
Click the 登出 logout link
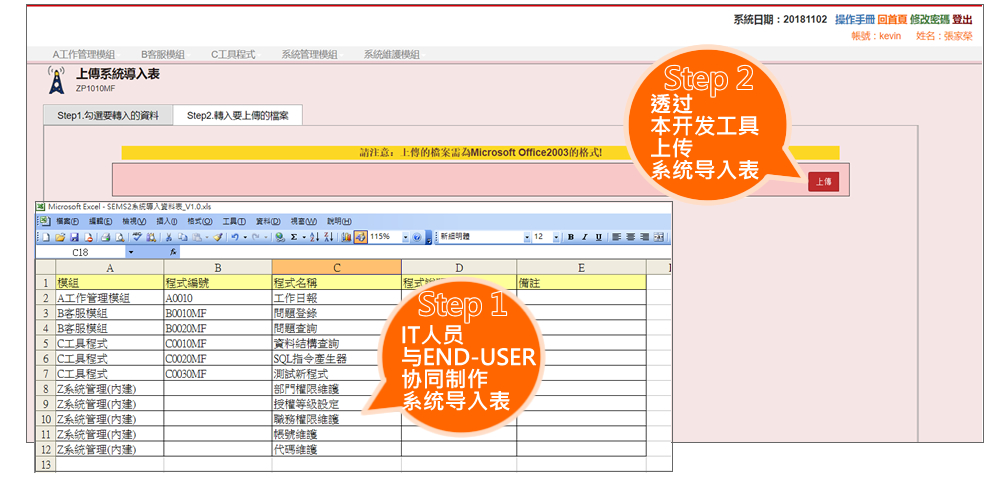[x=962, y=19]
